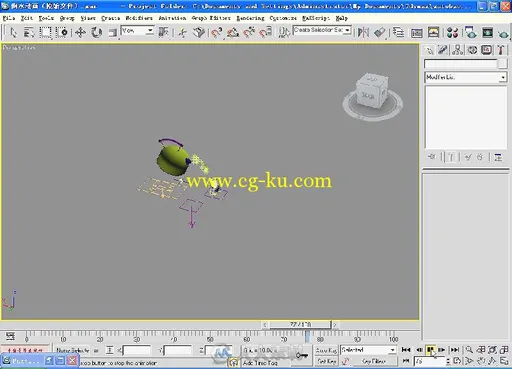
Task: Click Use Pivot Point Center icon
Action: (x=163, y=32)
